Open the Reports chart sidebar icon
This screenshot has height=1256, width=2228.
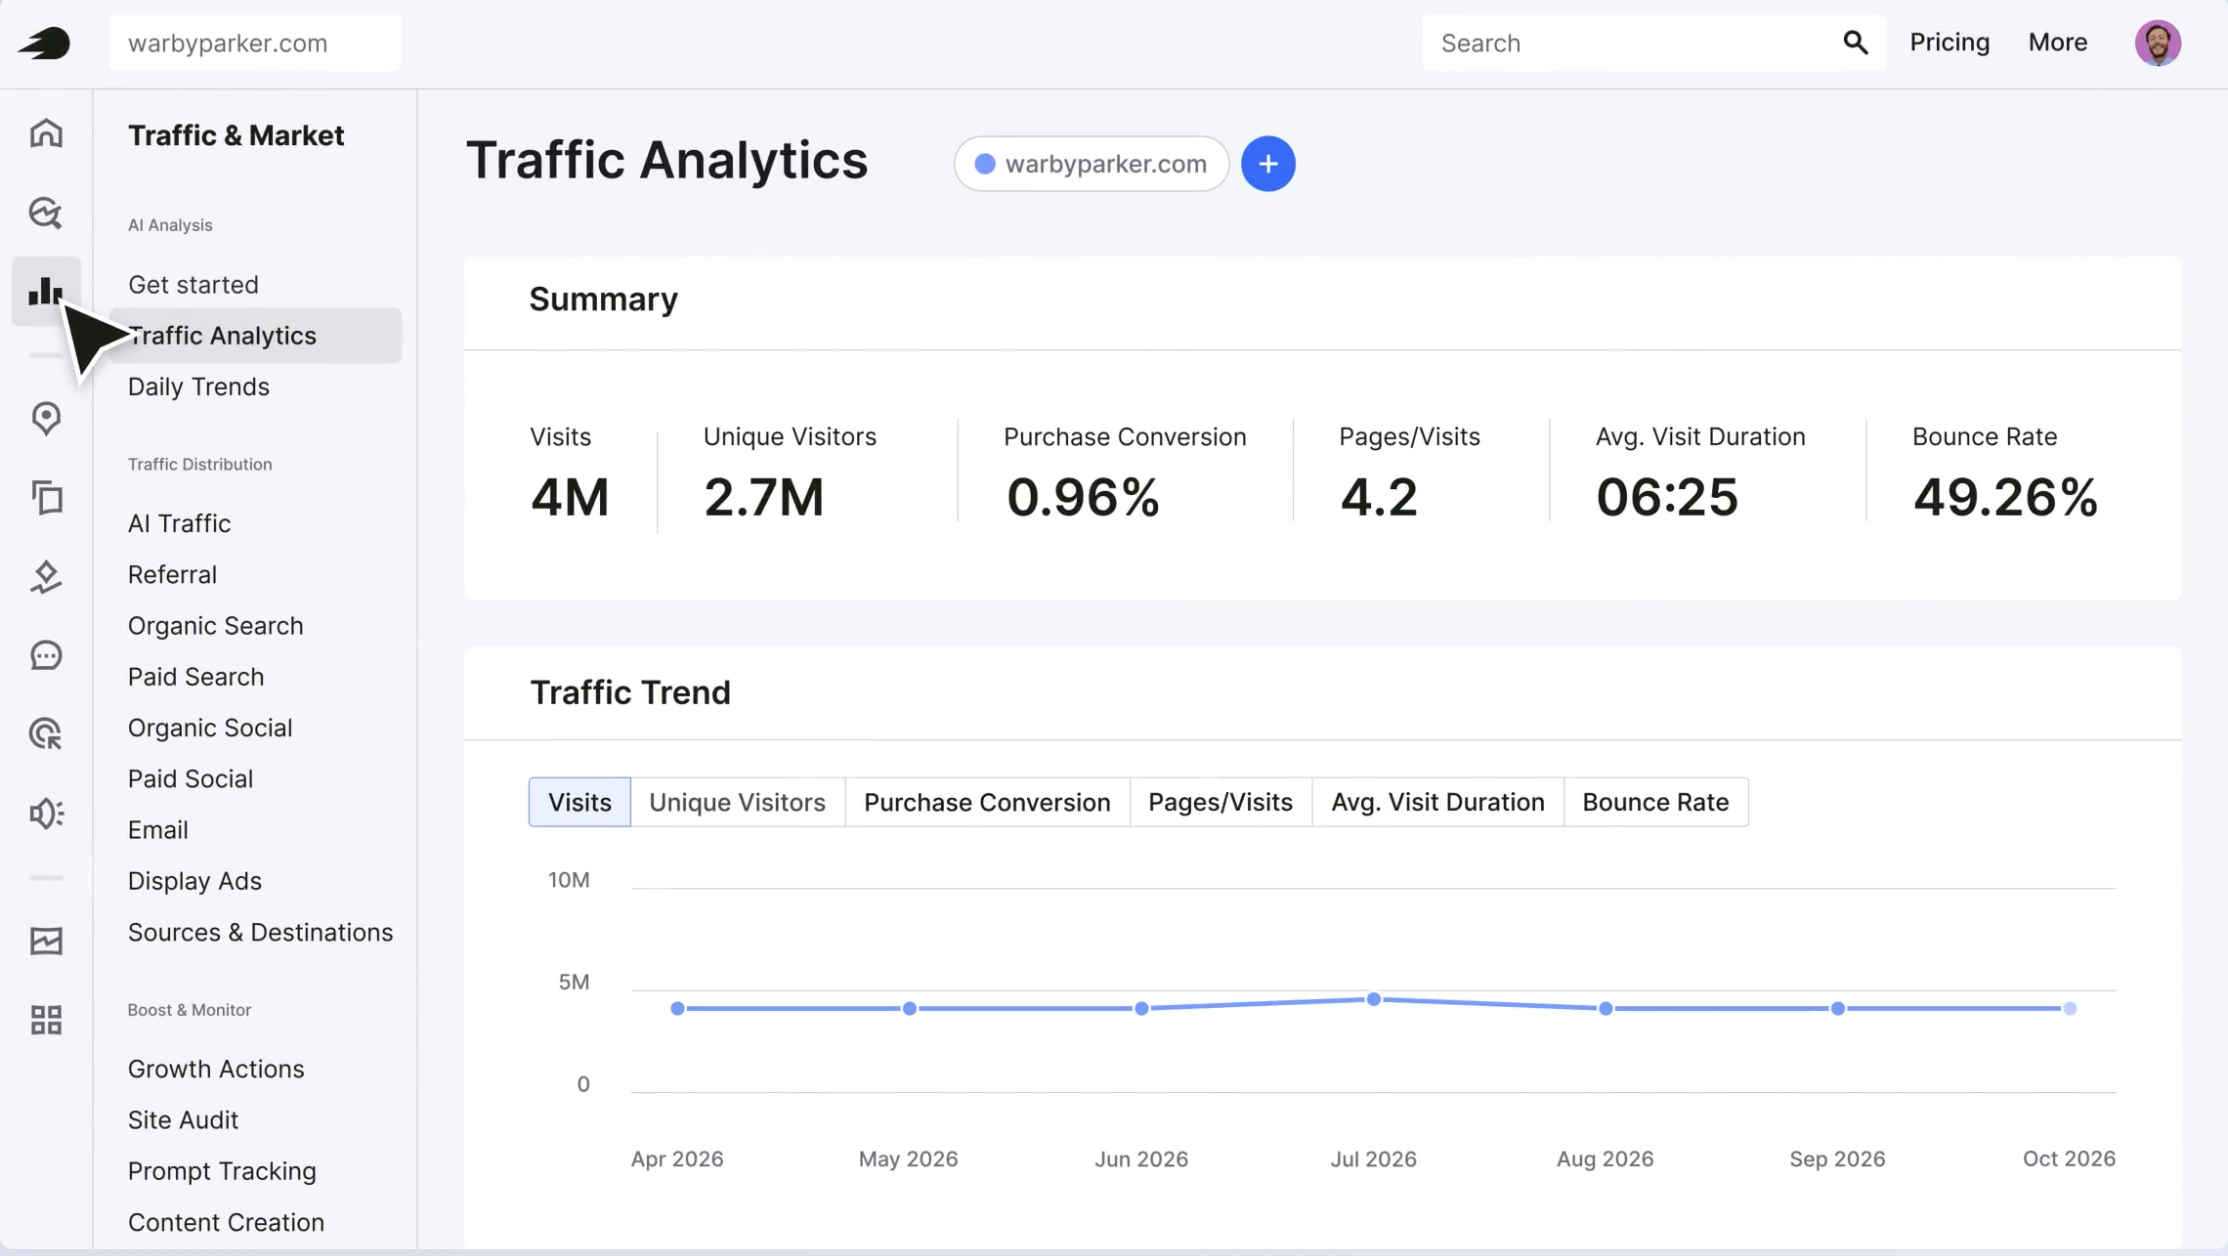point(46,940)
